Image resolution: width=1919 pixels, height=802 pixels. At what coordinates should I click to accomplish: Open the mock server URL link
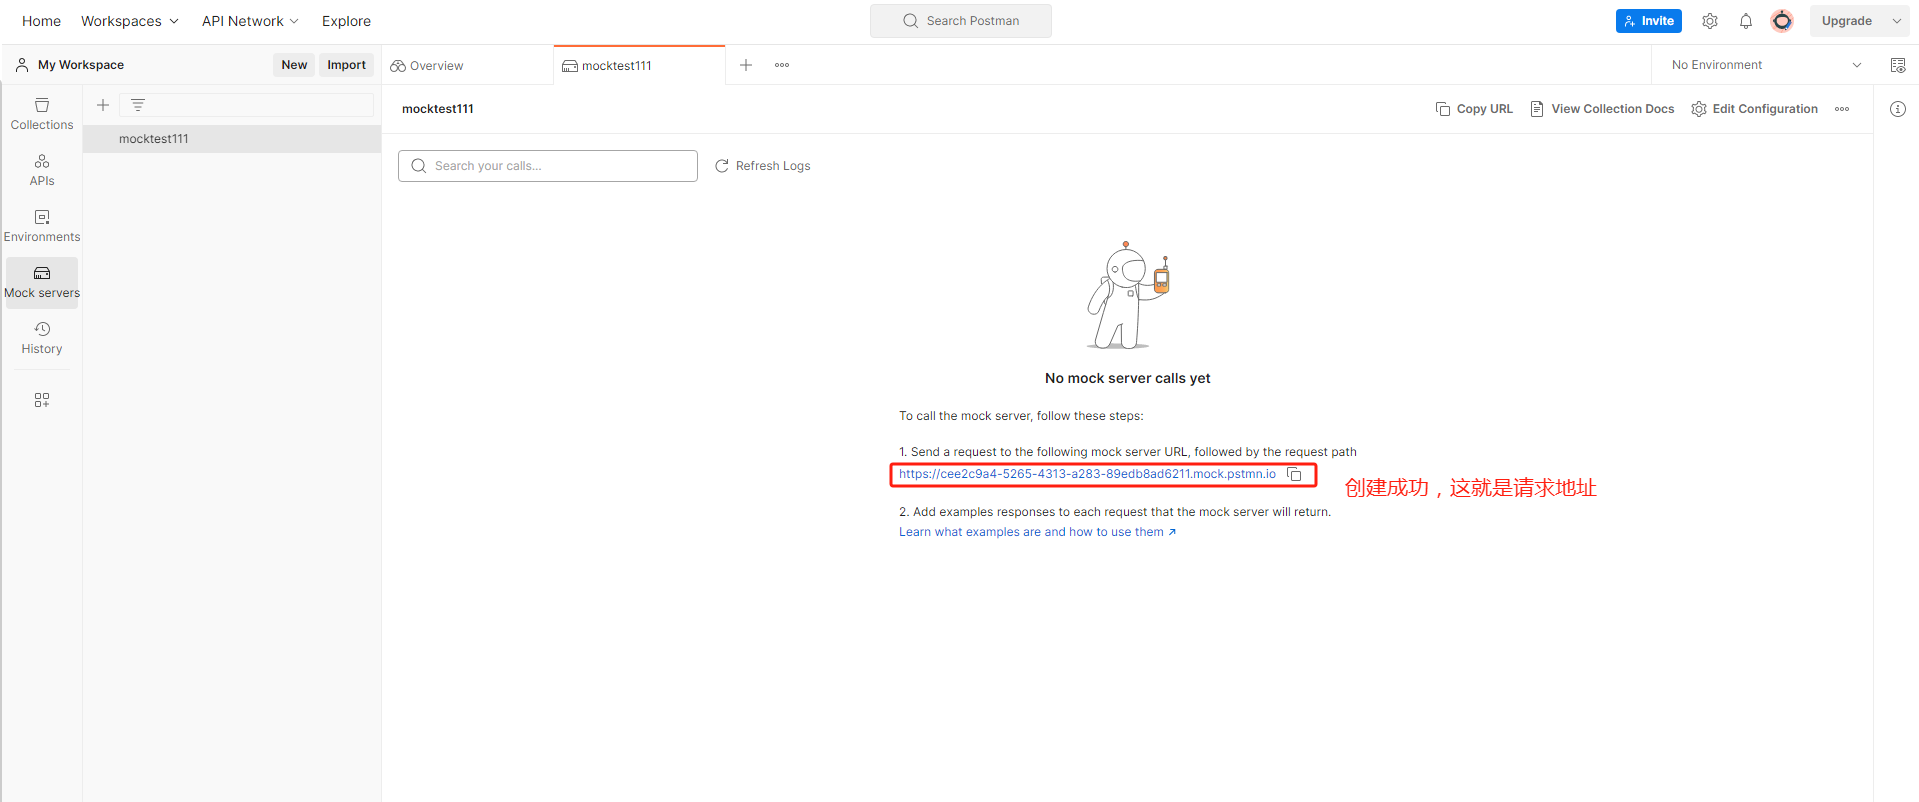point(1087,474)
